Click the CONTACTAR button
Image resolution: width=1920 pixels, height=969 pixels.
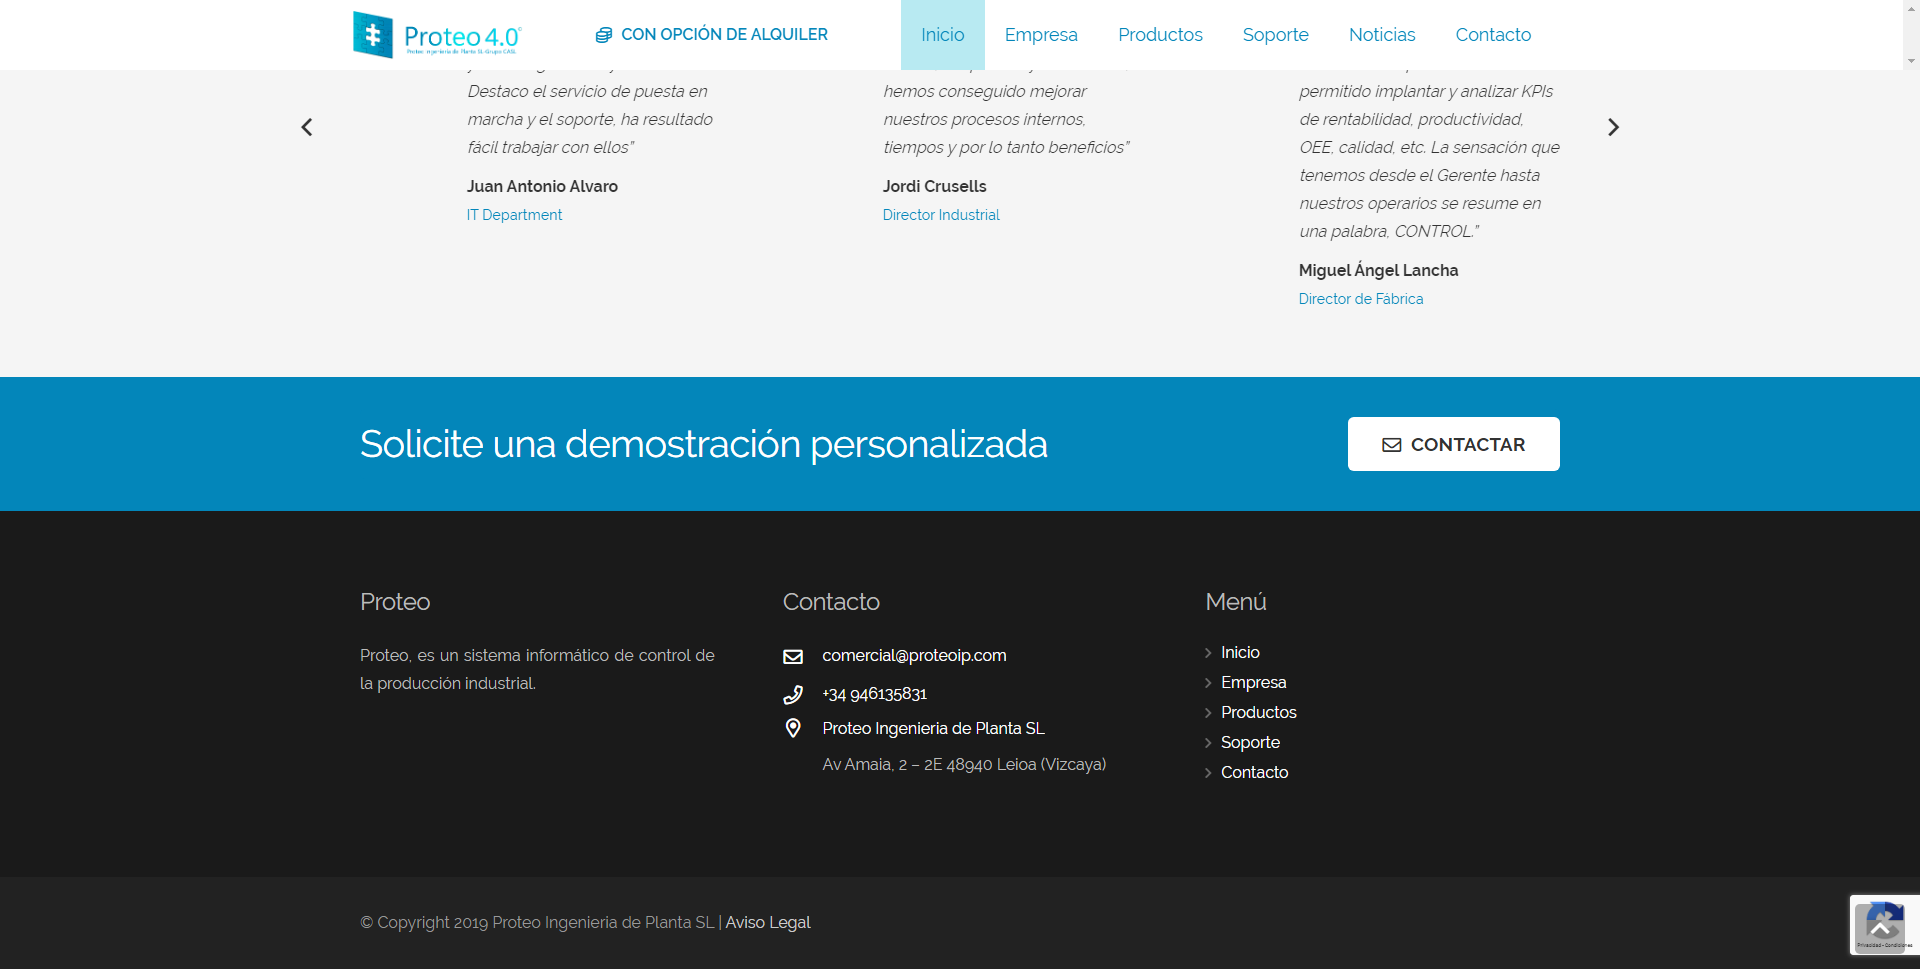1453,444
